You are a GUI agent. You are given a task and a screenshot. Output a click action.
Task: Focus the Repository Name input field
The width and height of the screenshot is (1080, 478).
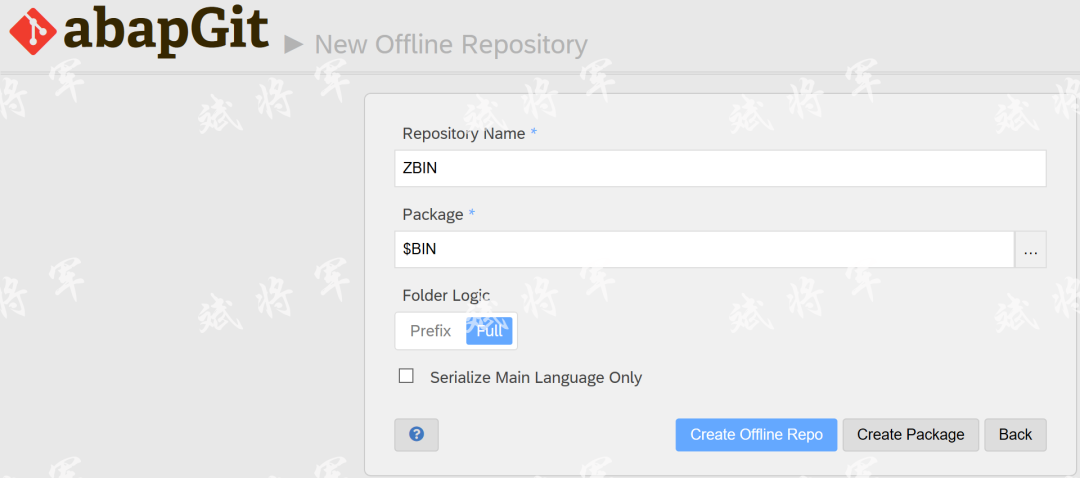(720, 169)
